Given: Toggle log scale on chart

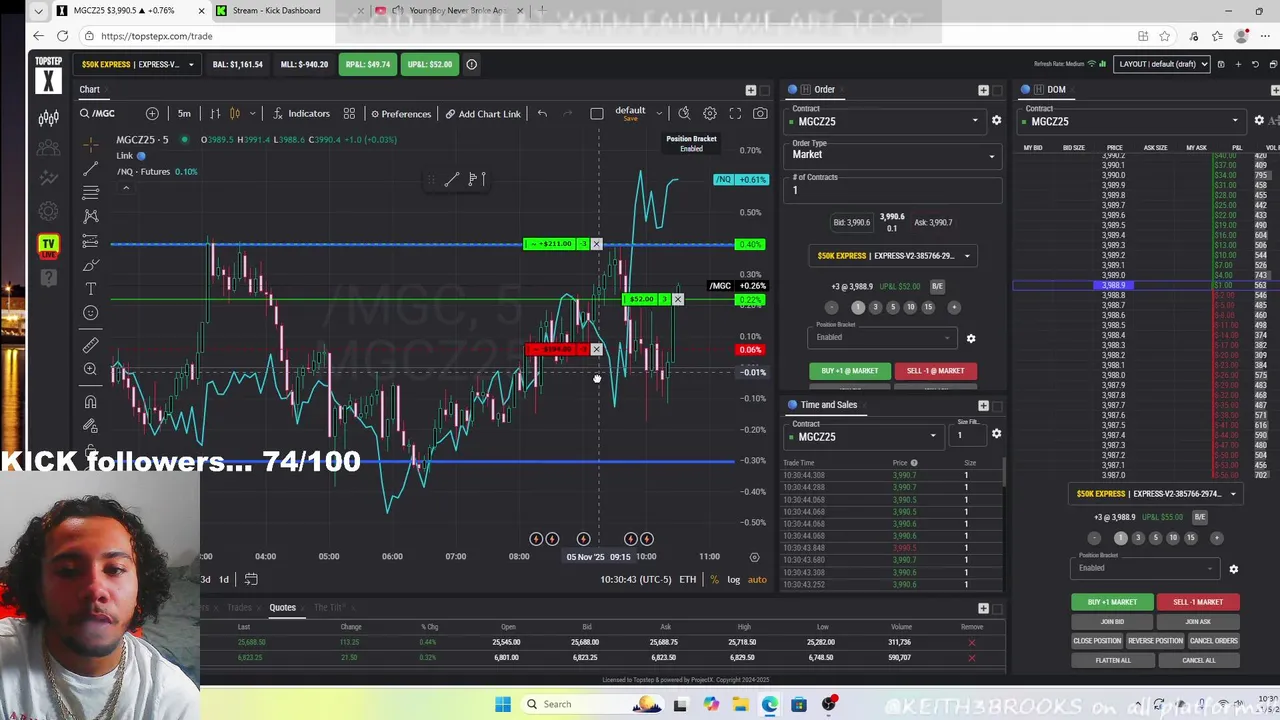Looking at the screenshot, I should [733, 580].
